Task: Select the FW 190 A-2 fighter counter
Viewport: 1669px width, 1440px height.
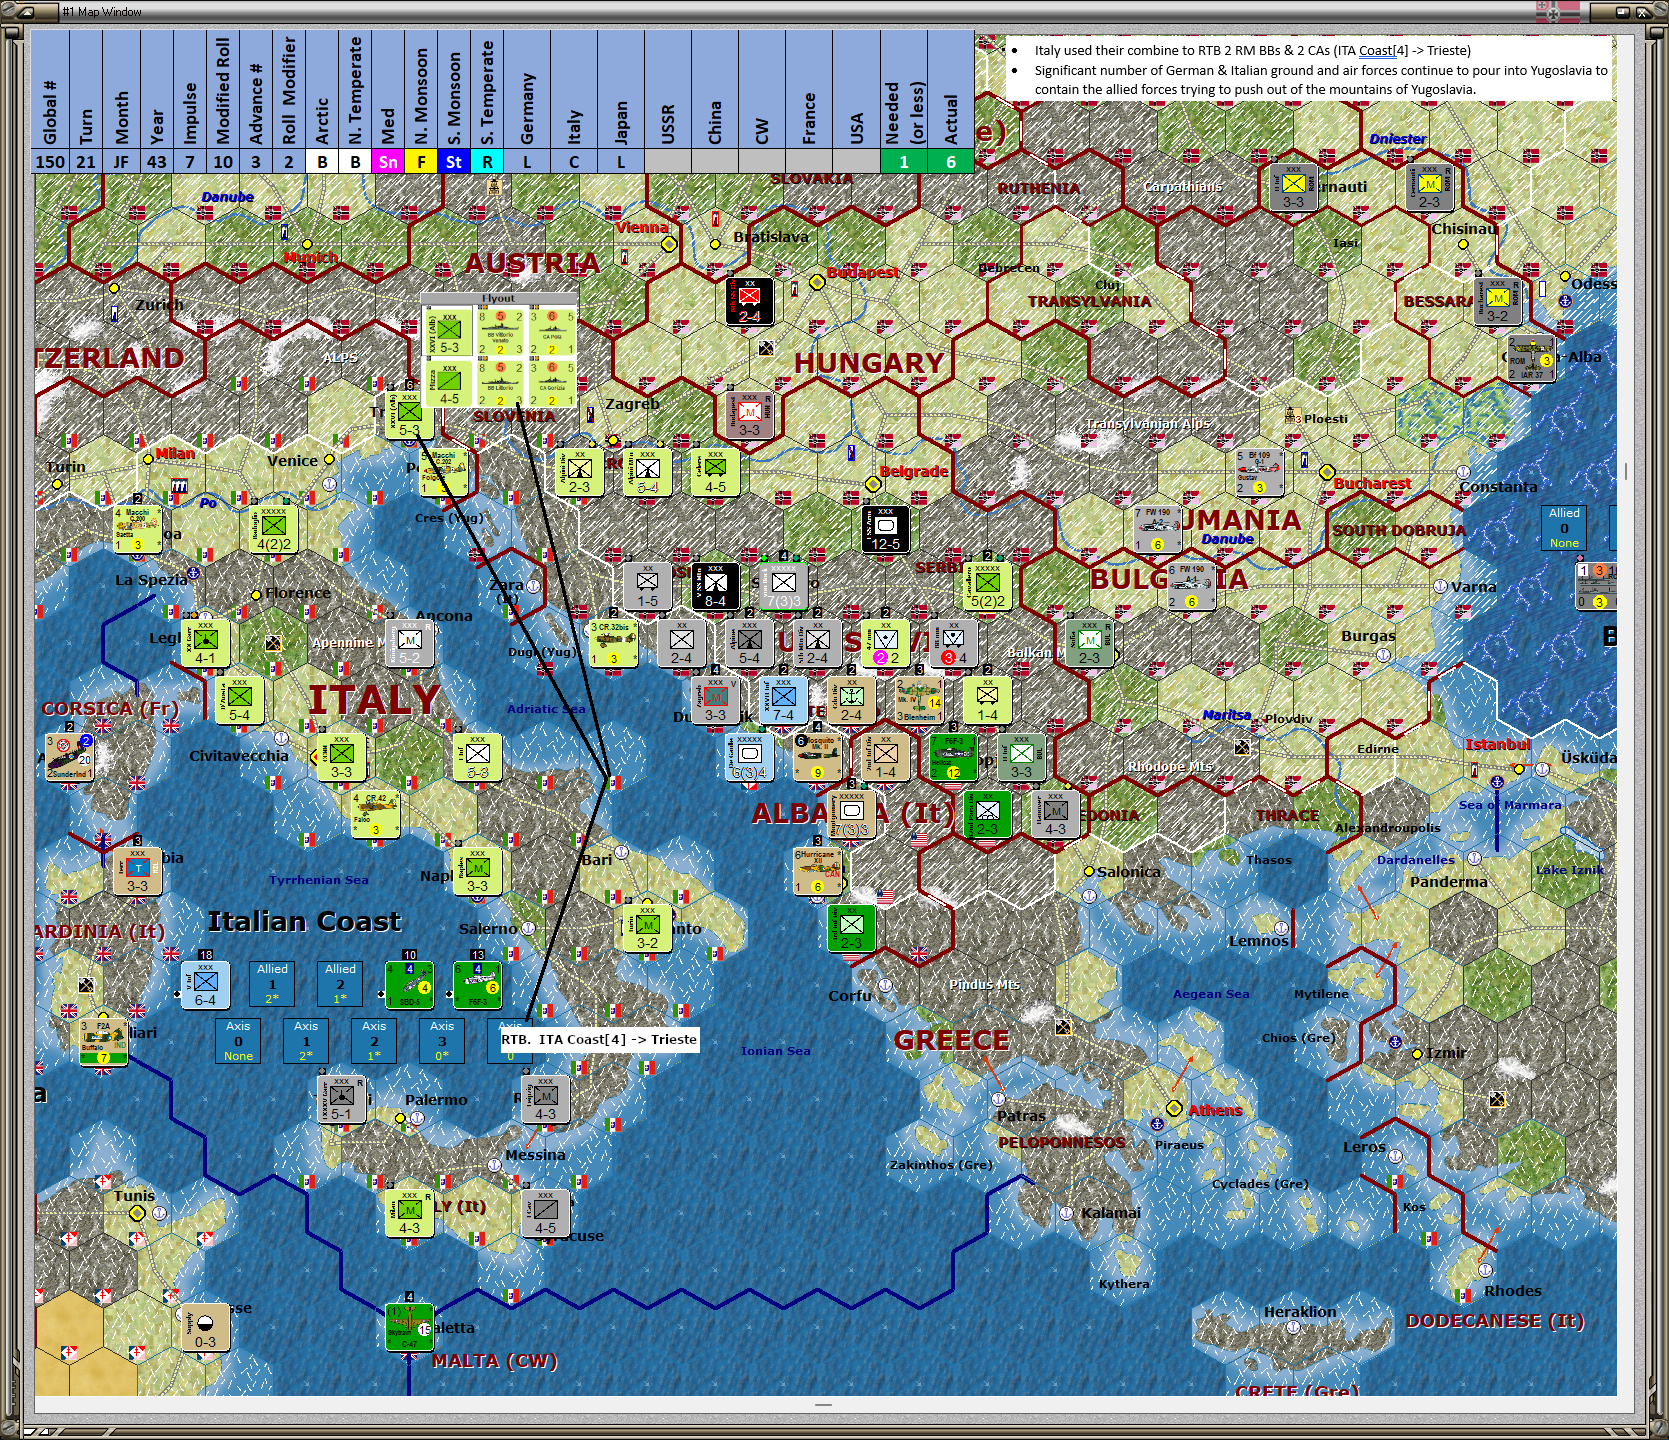Action: (1158, 529)
